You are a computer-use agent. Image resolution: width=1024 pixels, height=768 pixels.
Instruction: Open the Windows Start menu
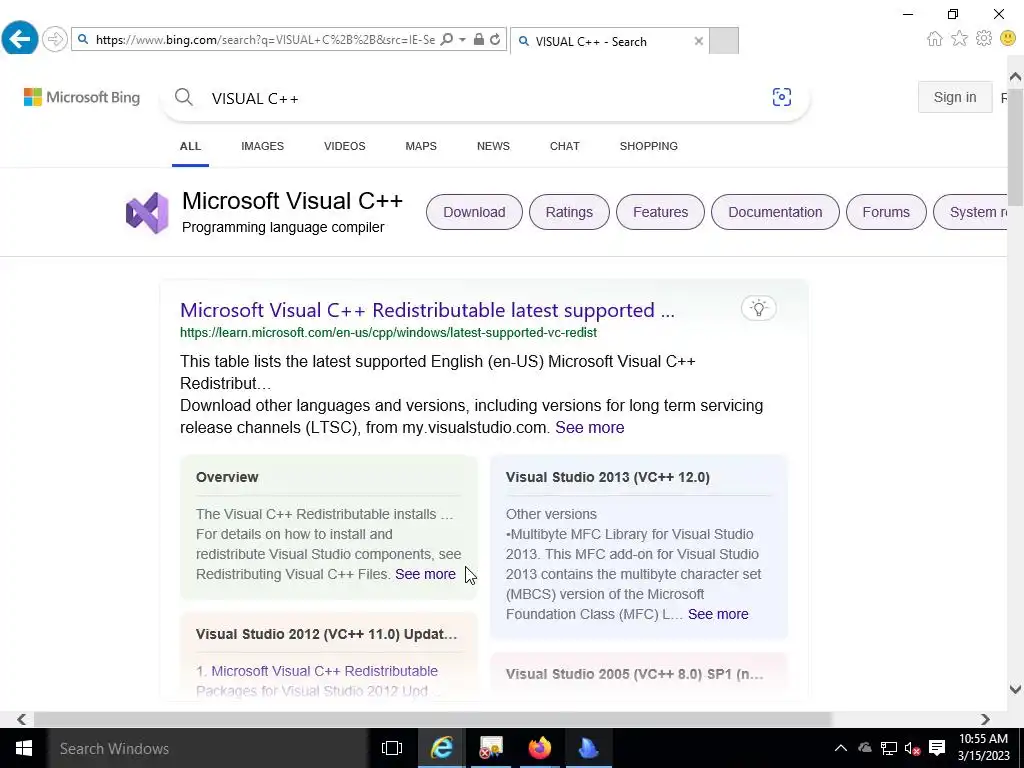click(24, 748)
